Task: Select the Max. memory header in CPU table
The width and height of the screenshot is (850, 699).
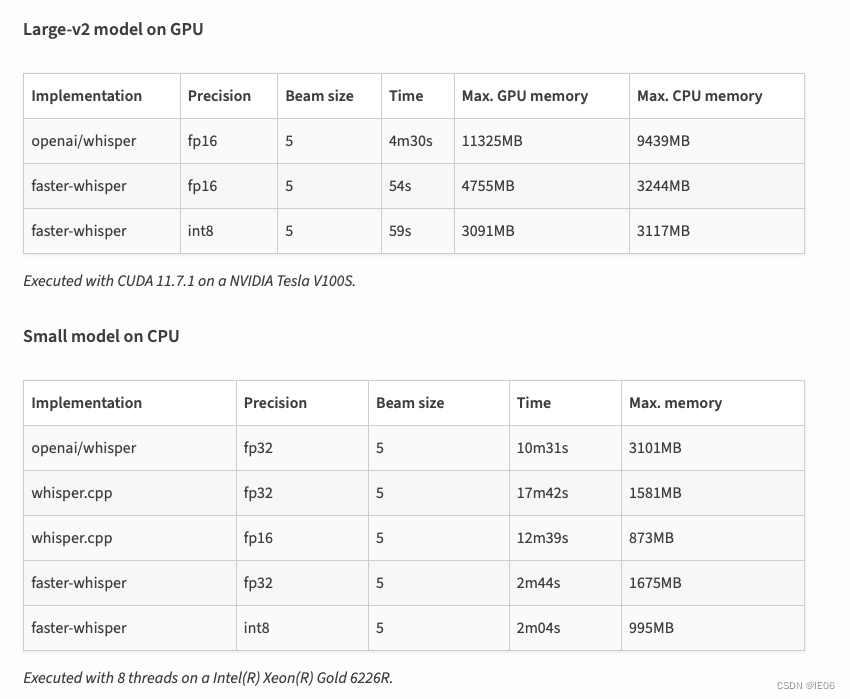Action: pos(712,403)
